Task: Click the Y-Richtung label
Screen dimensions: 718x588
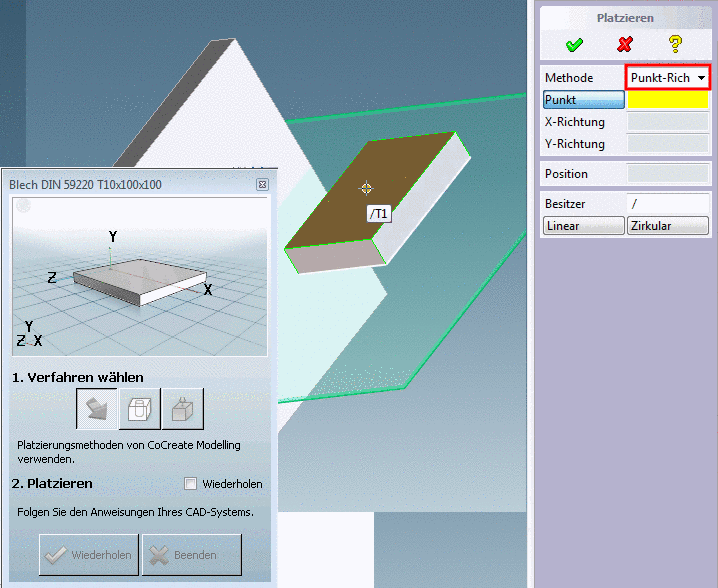Action: [x=575, y=144]
